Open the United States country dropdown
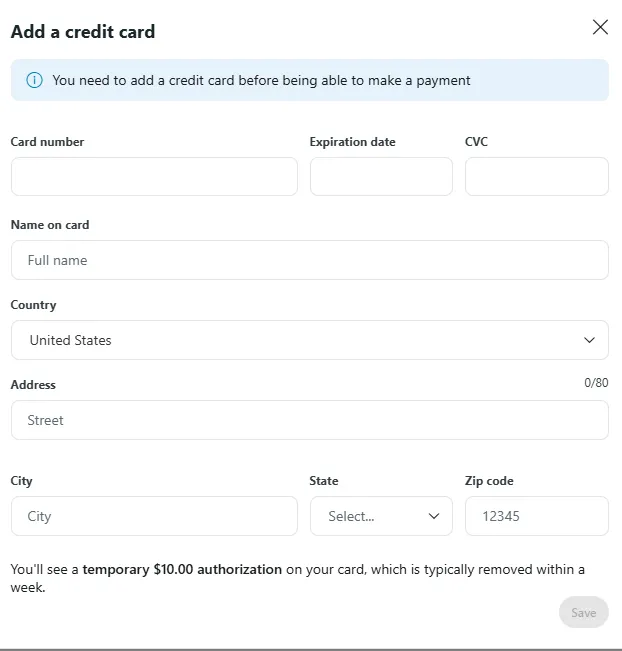 point(300,340)
